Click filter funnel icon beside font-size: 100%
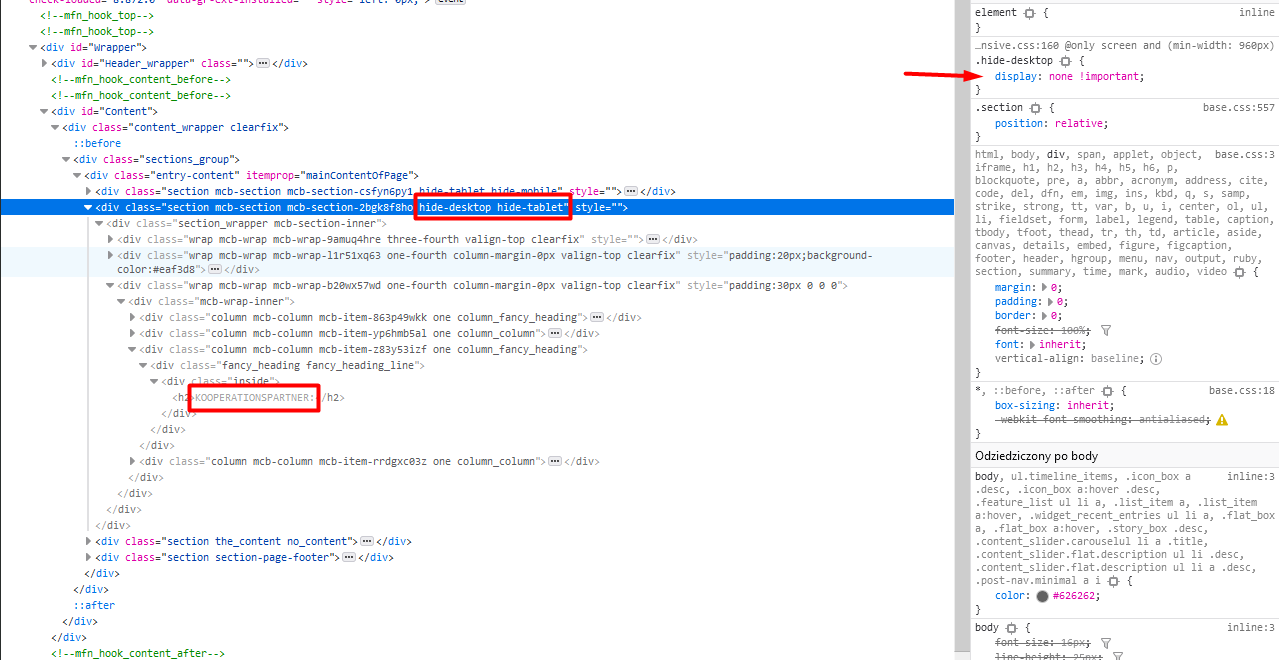This screenshot has height=660, width=1279. pyautogui.click(x=1106, y=330)
